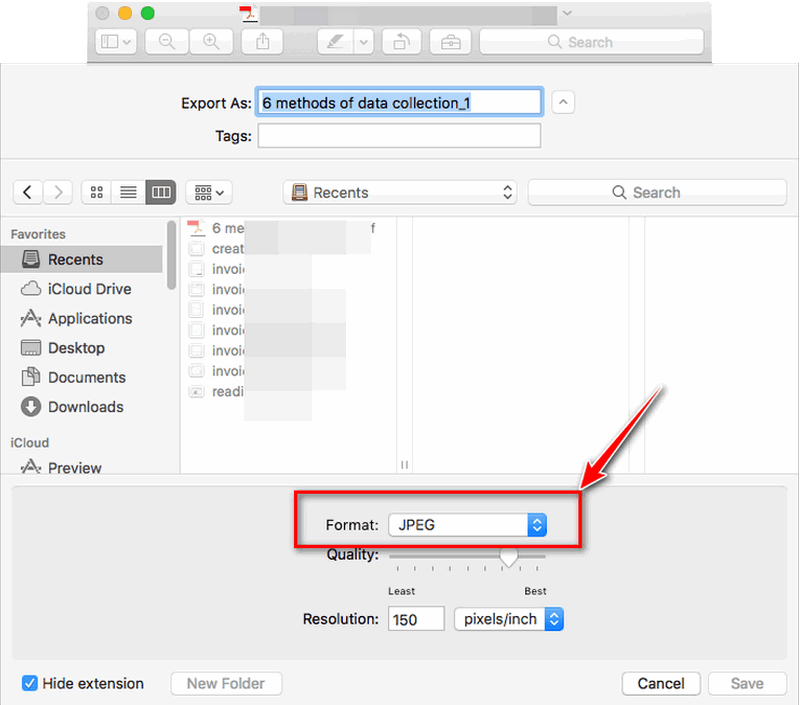800x705 pixels.
Task: Click the column resize handle
Action: click(404, 464)
